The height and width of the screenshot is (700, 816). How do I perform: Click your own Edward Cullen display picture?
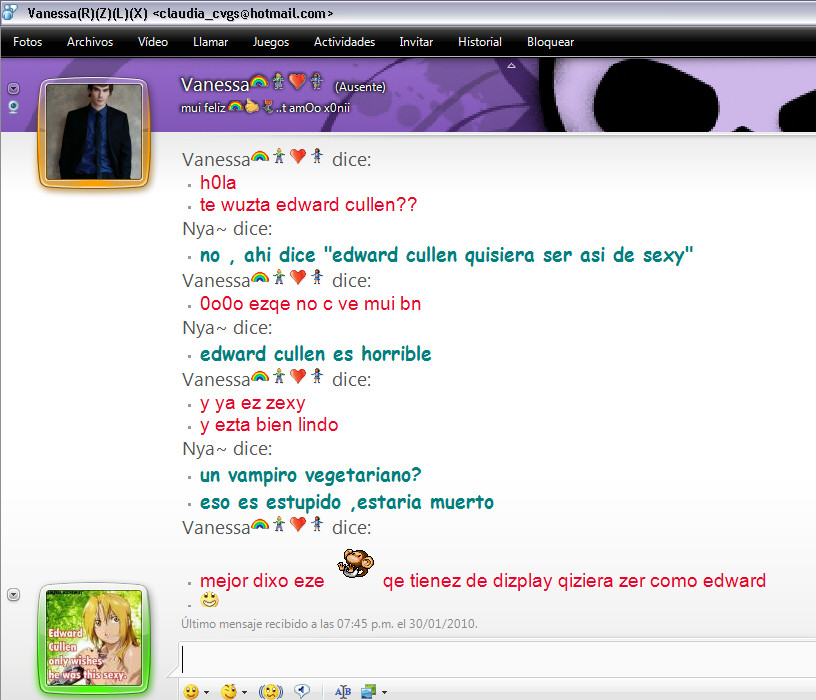coord(94,638)
